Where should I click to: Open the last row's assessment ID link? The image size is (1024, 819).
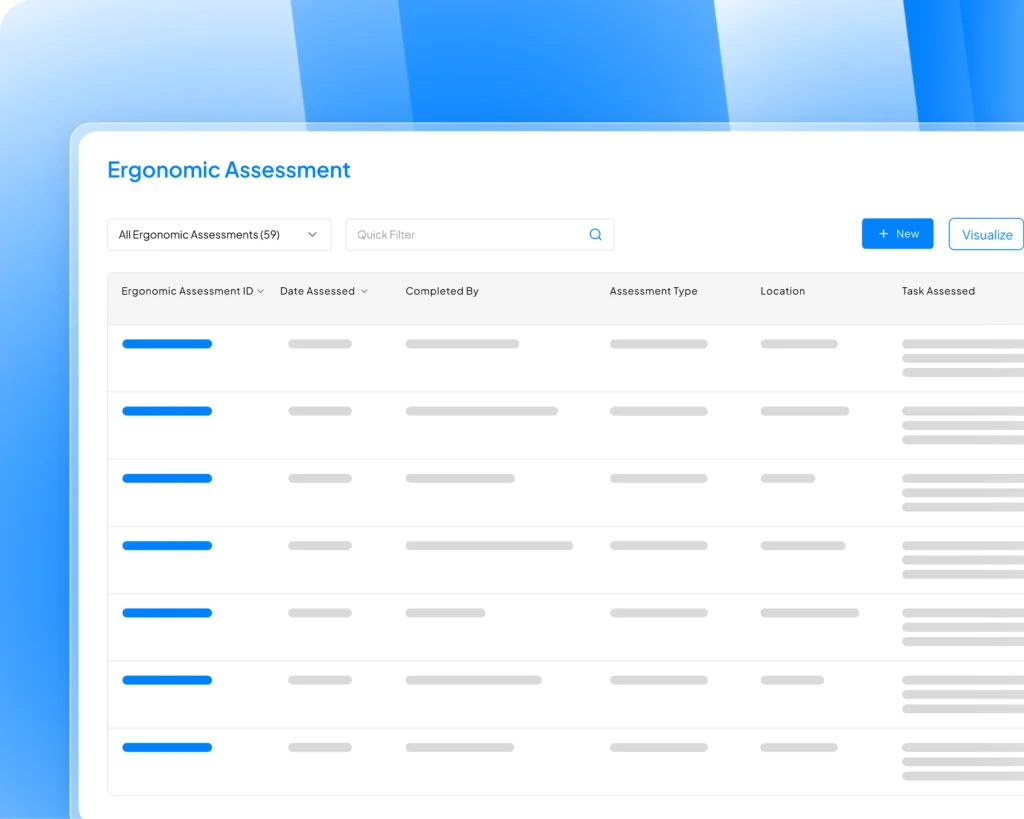166,747
